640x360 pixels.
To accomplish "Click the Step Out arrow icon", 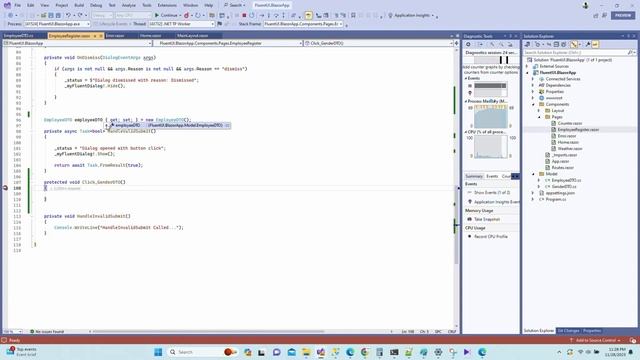I will tap(283, 15).
